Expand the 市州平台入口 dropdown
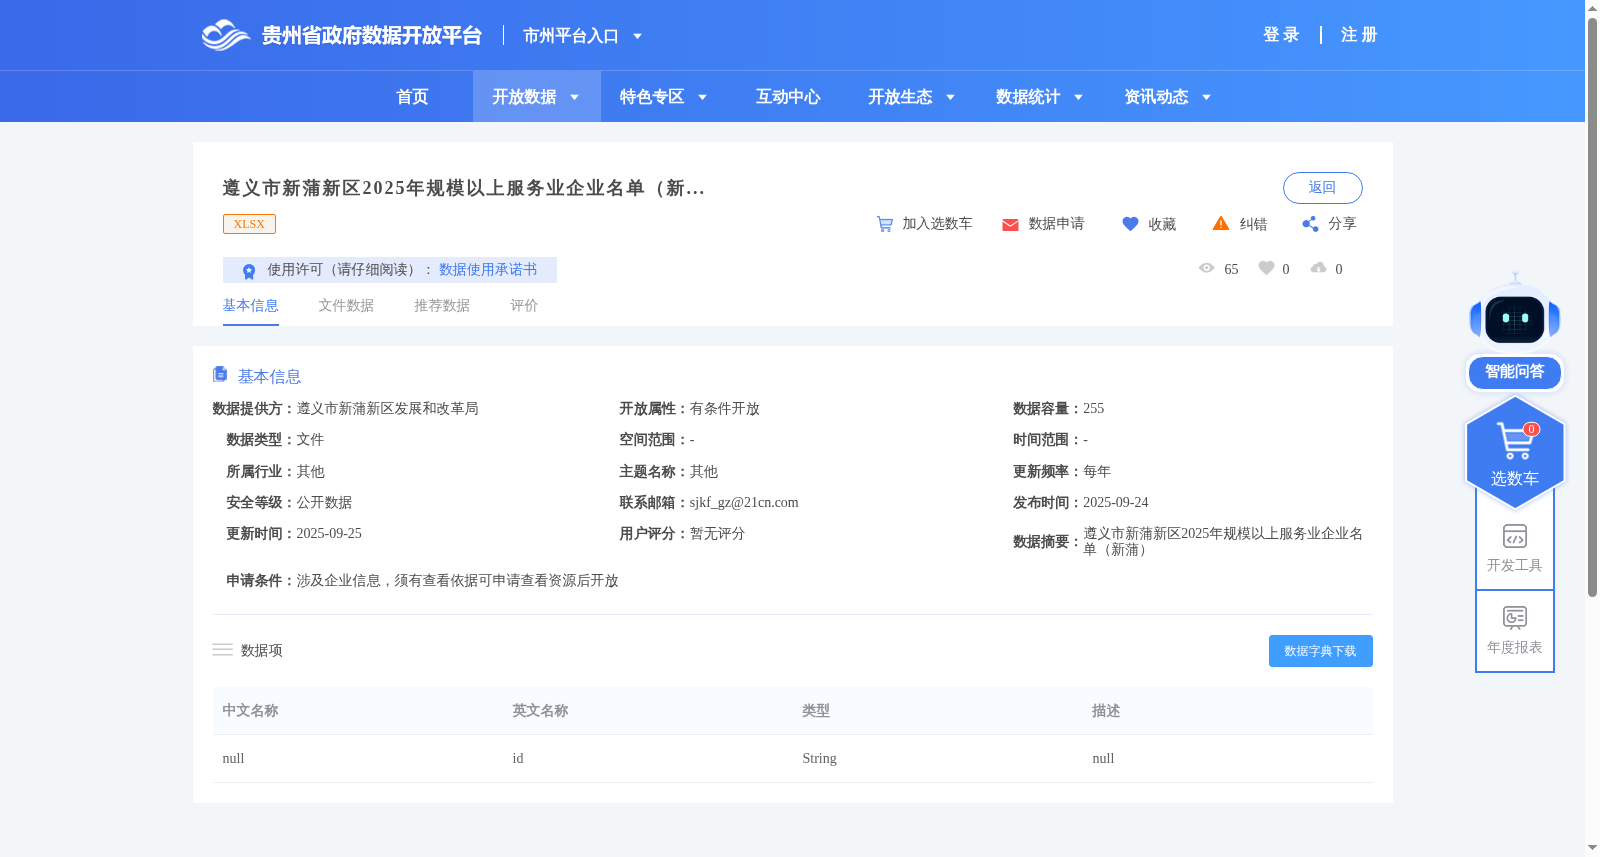Image resolution: width=1600 pixels, height=857 pixels. [637, 36]
